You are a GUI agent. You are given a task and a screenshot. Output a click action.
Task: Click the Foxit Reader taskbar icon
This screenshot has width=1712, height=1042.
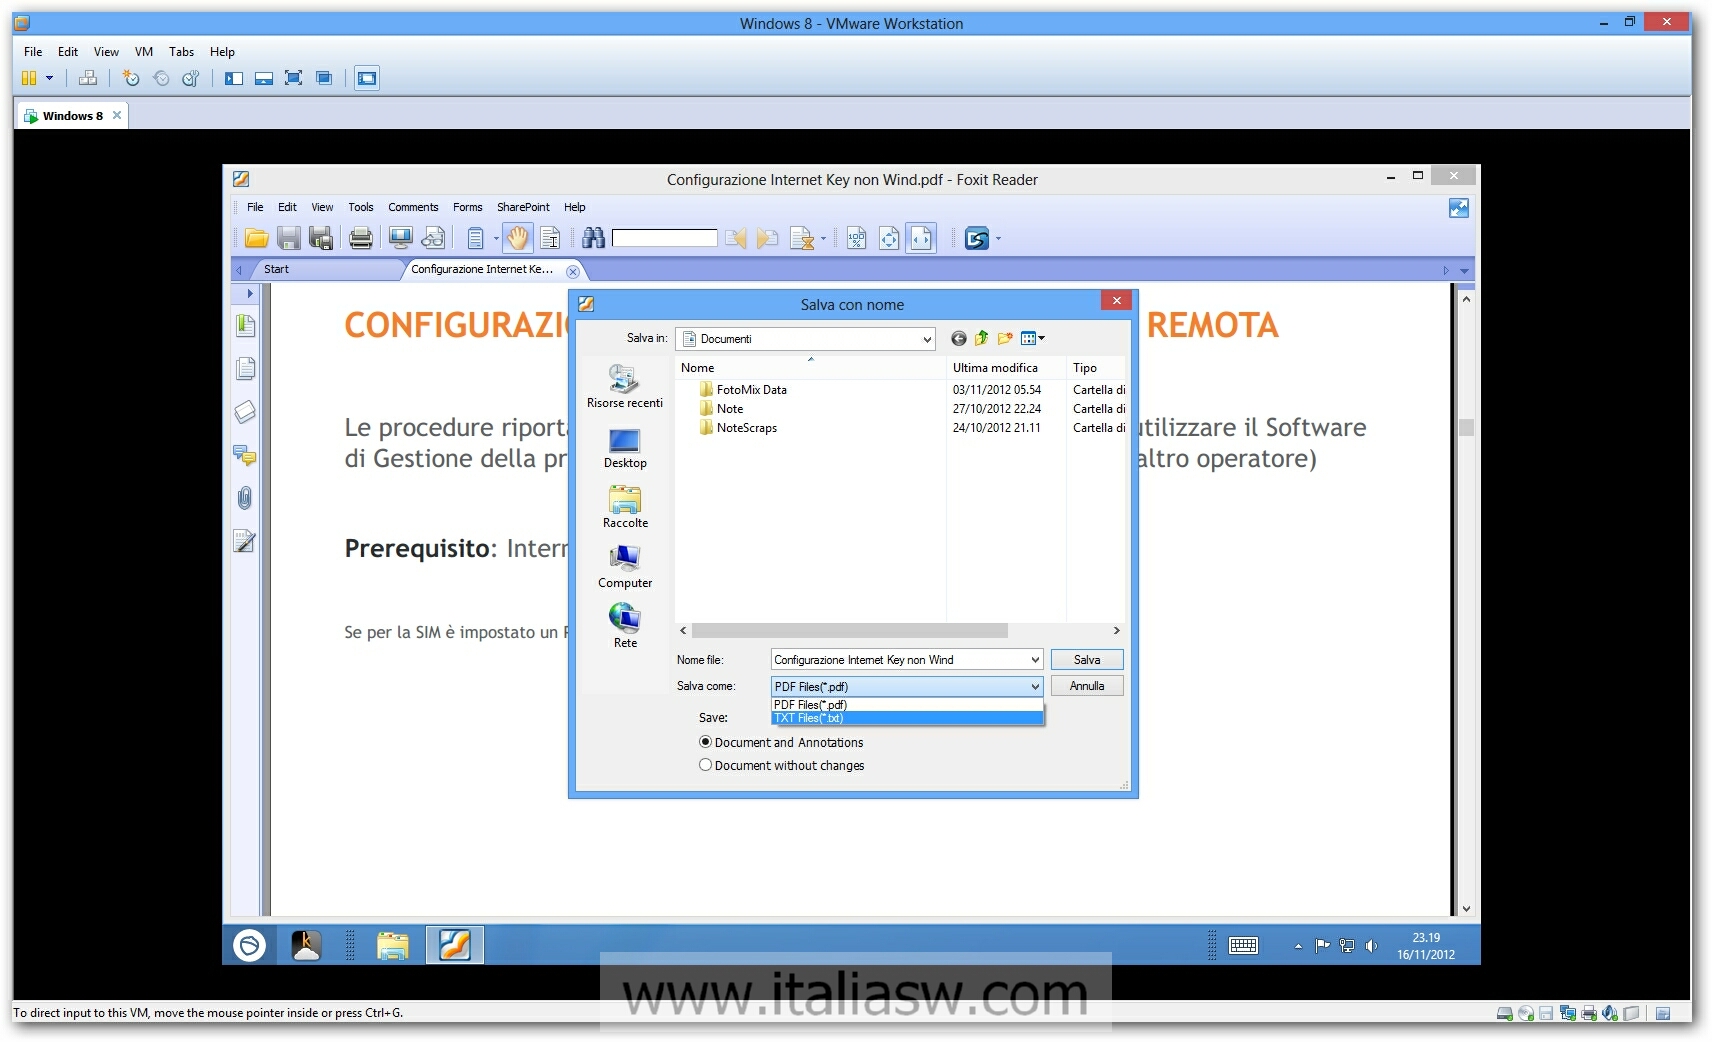pyautogui.click(x=455, y=945)
